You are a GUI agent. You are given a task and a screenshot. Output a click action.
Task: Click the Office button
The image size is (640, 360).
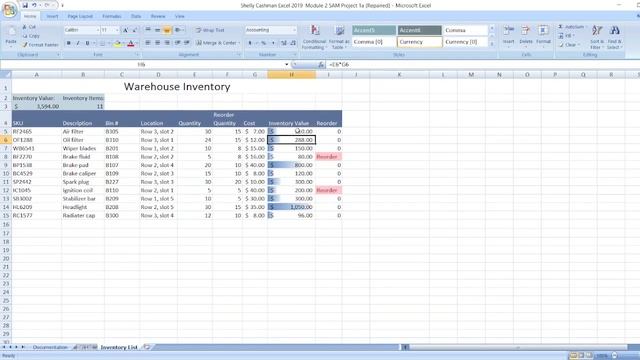pos(9,10)
